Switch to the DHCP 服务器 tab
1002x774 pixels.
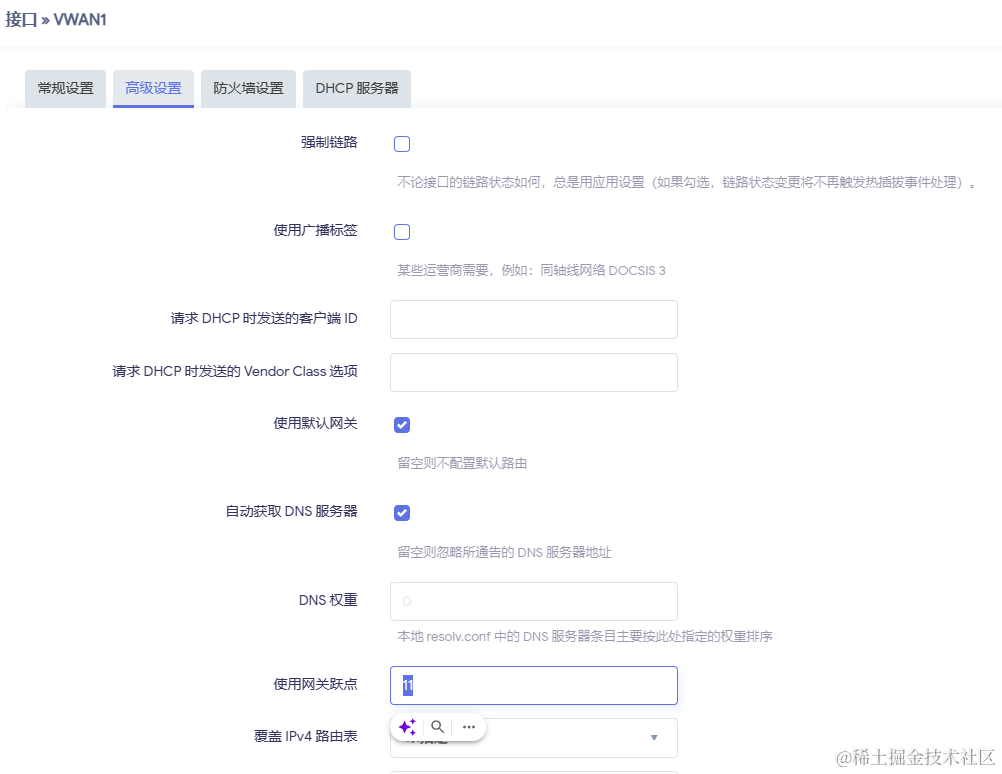pyautogui.click(x=356, y=88)
